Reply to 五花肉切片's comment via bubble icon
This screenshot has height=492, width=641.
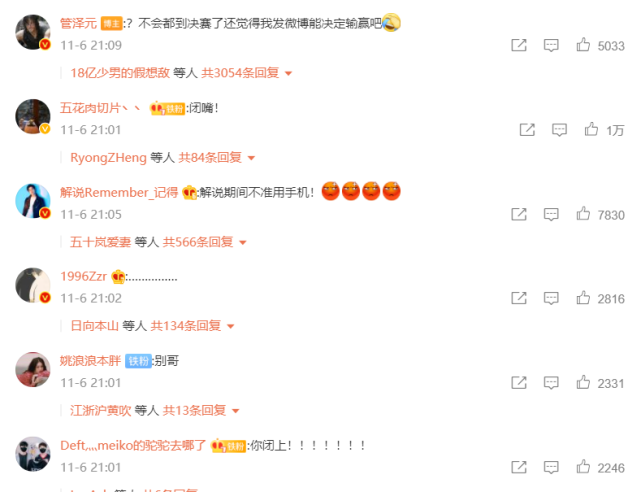559,130
